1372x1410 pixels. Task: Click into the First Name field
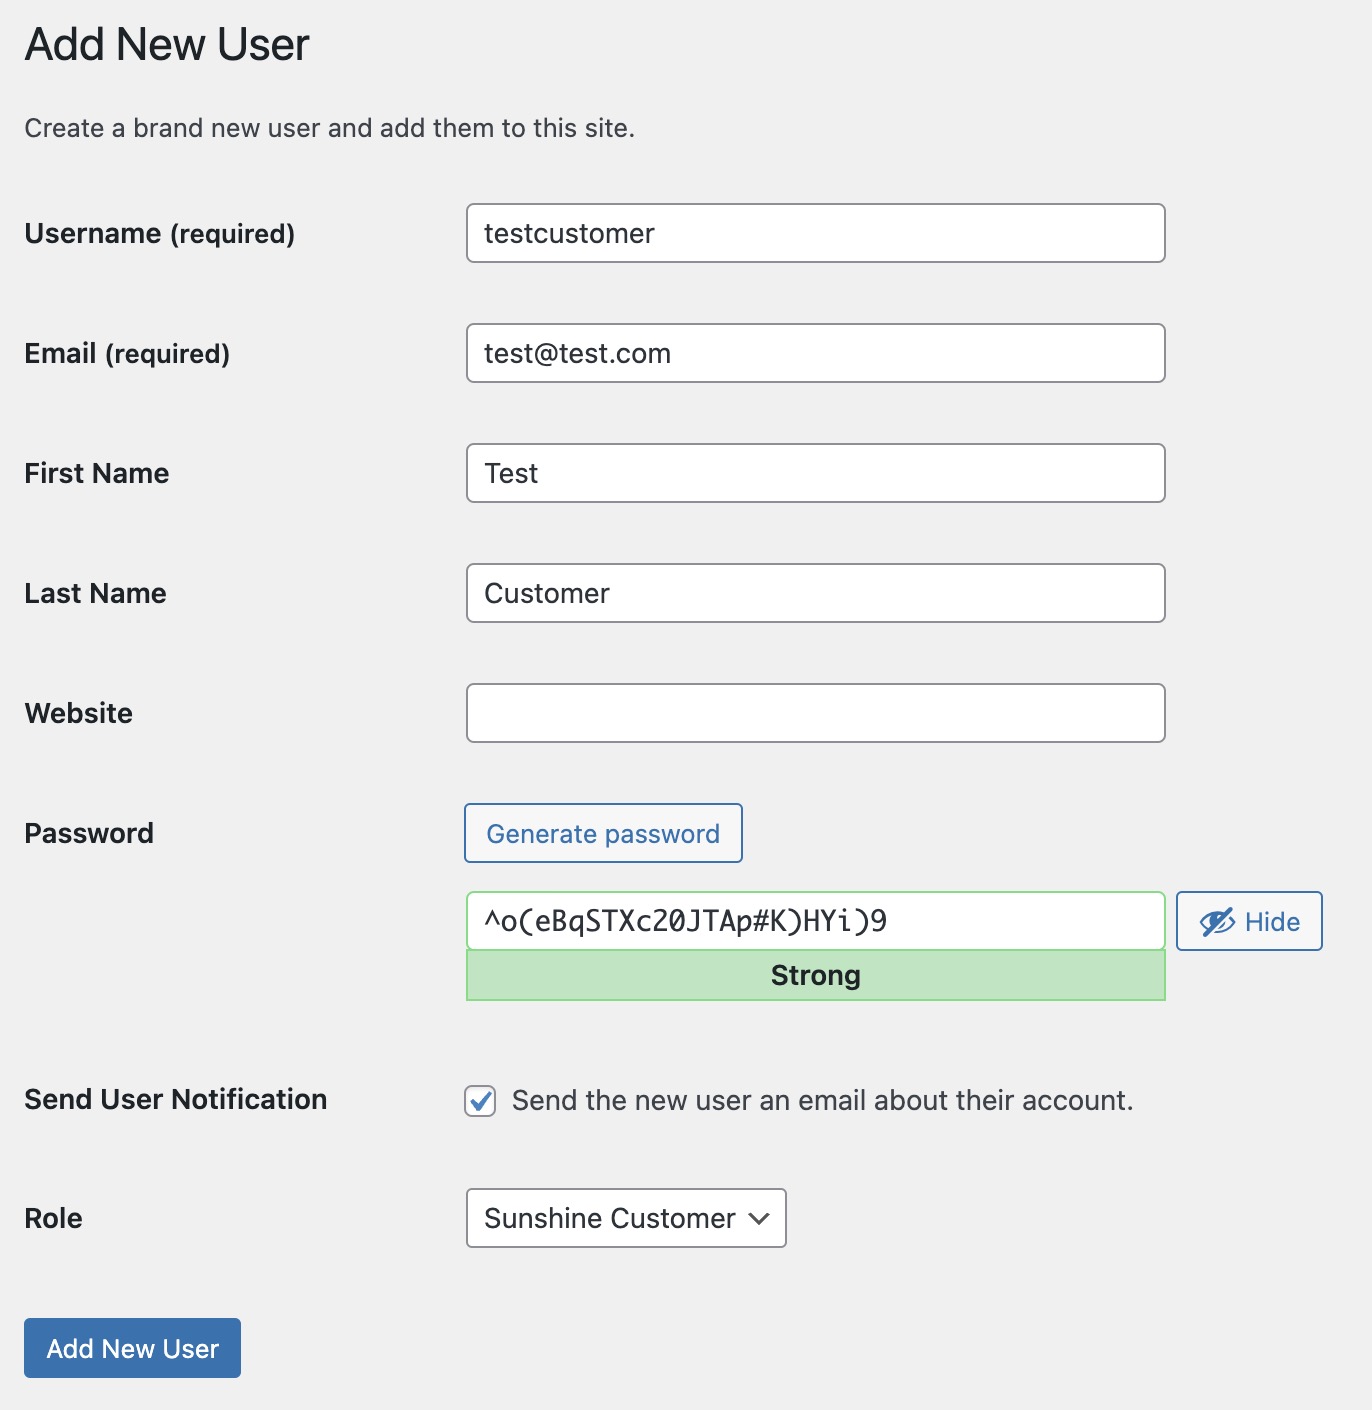pos(815,473)
